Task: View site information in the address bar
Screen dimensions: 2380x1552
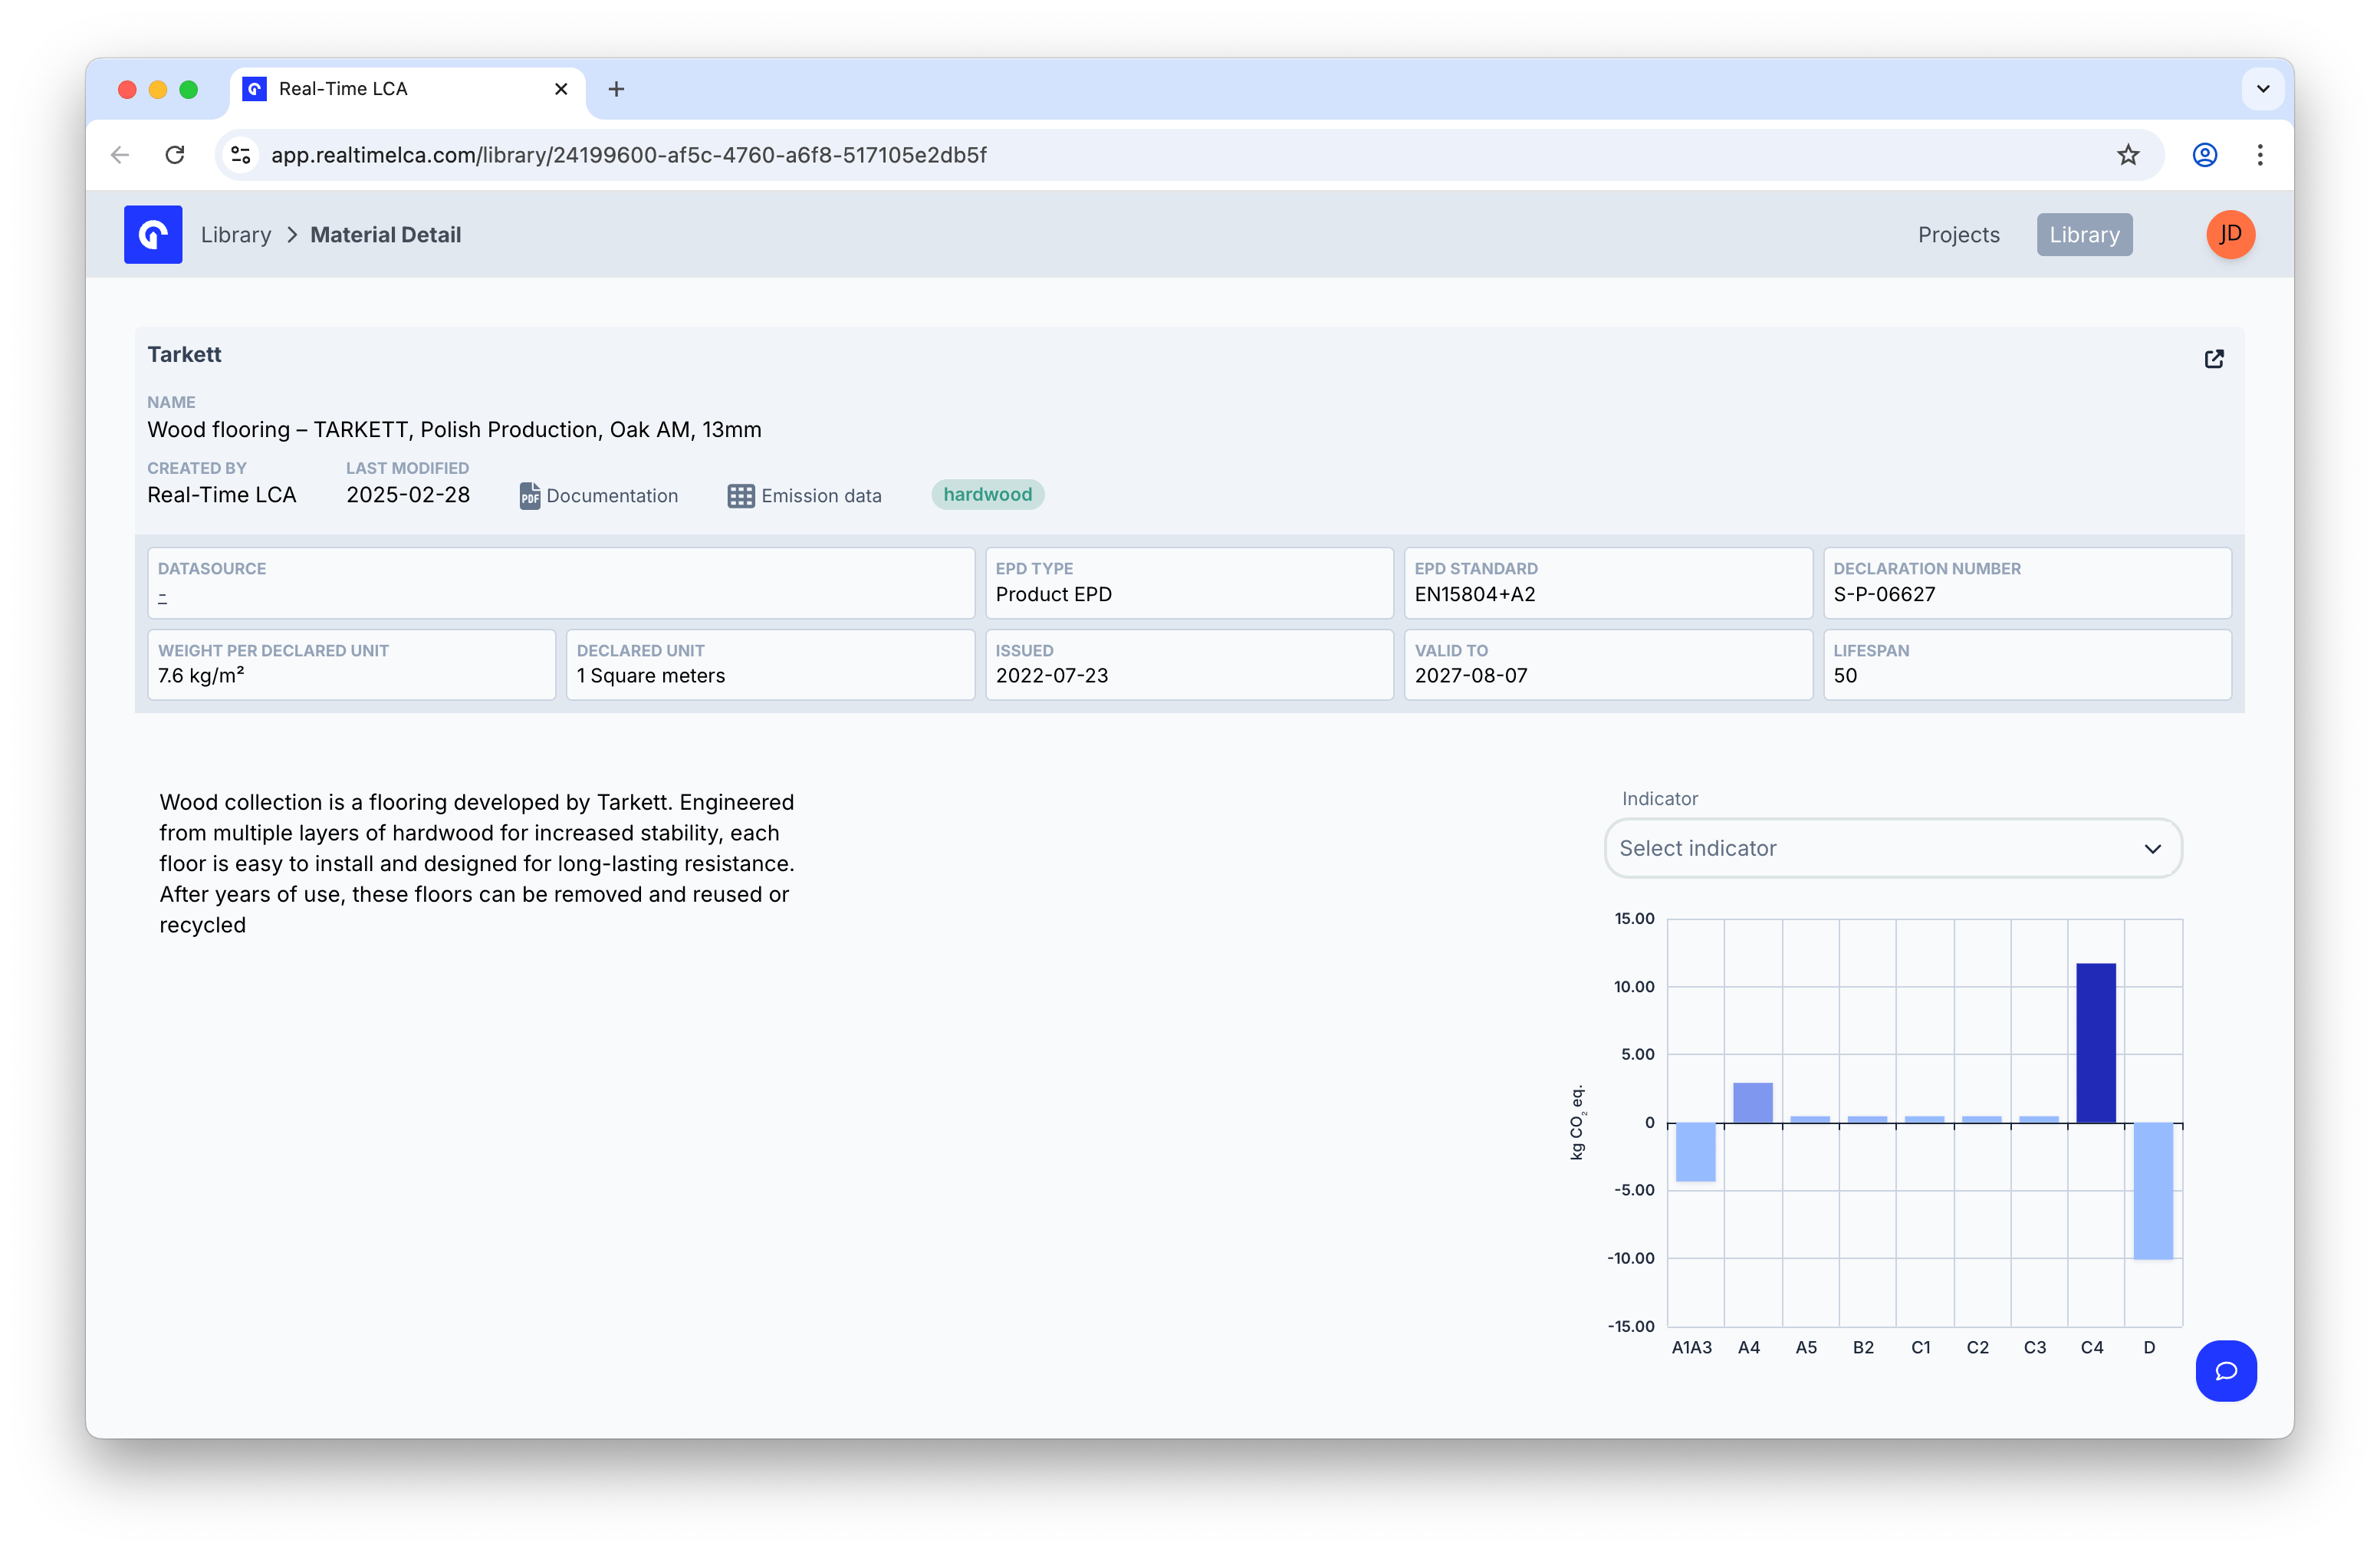Action: tap(241, 155)
